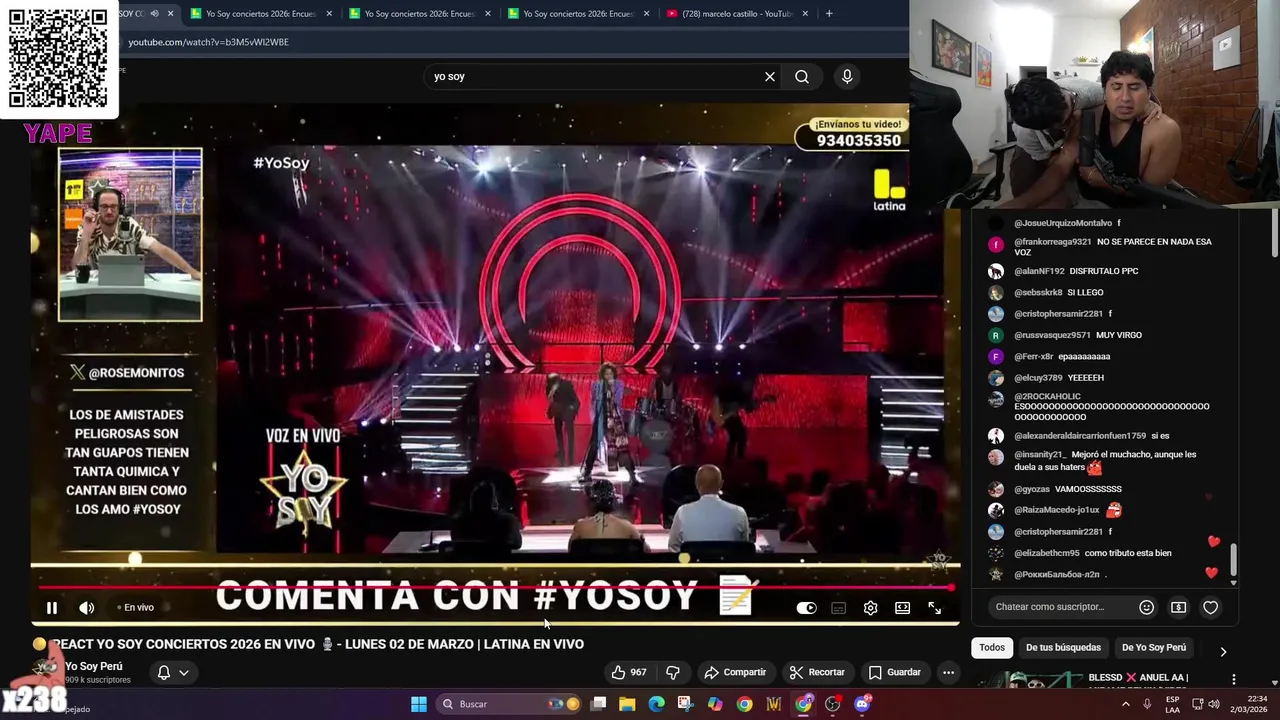
Task: Open Copilot from the taskbar
Action: (715, 704)
